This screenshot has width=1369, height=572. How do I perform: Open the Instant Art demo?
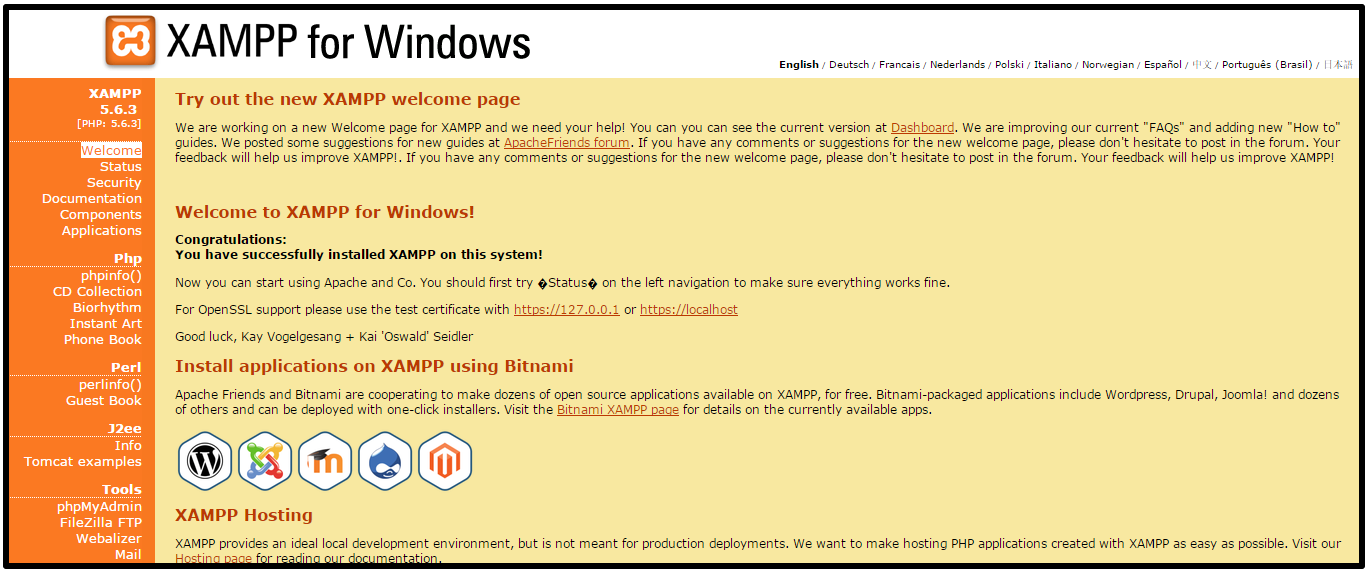click(x=106, y=324)
